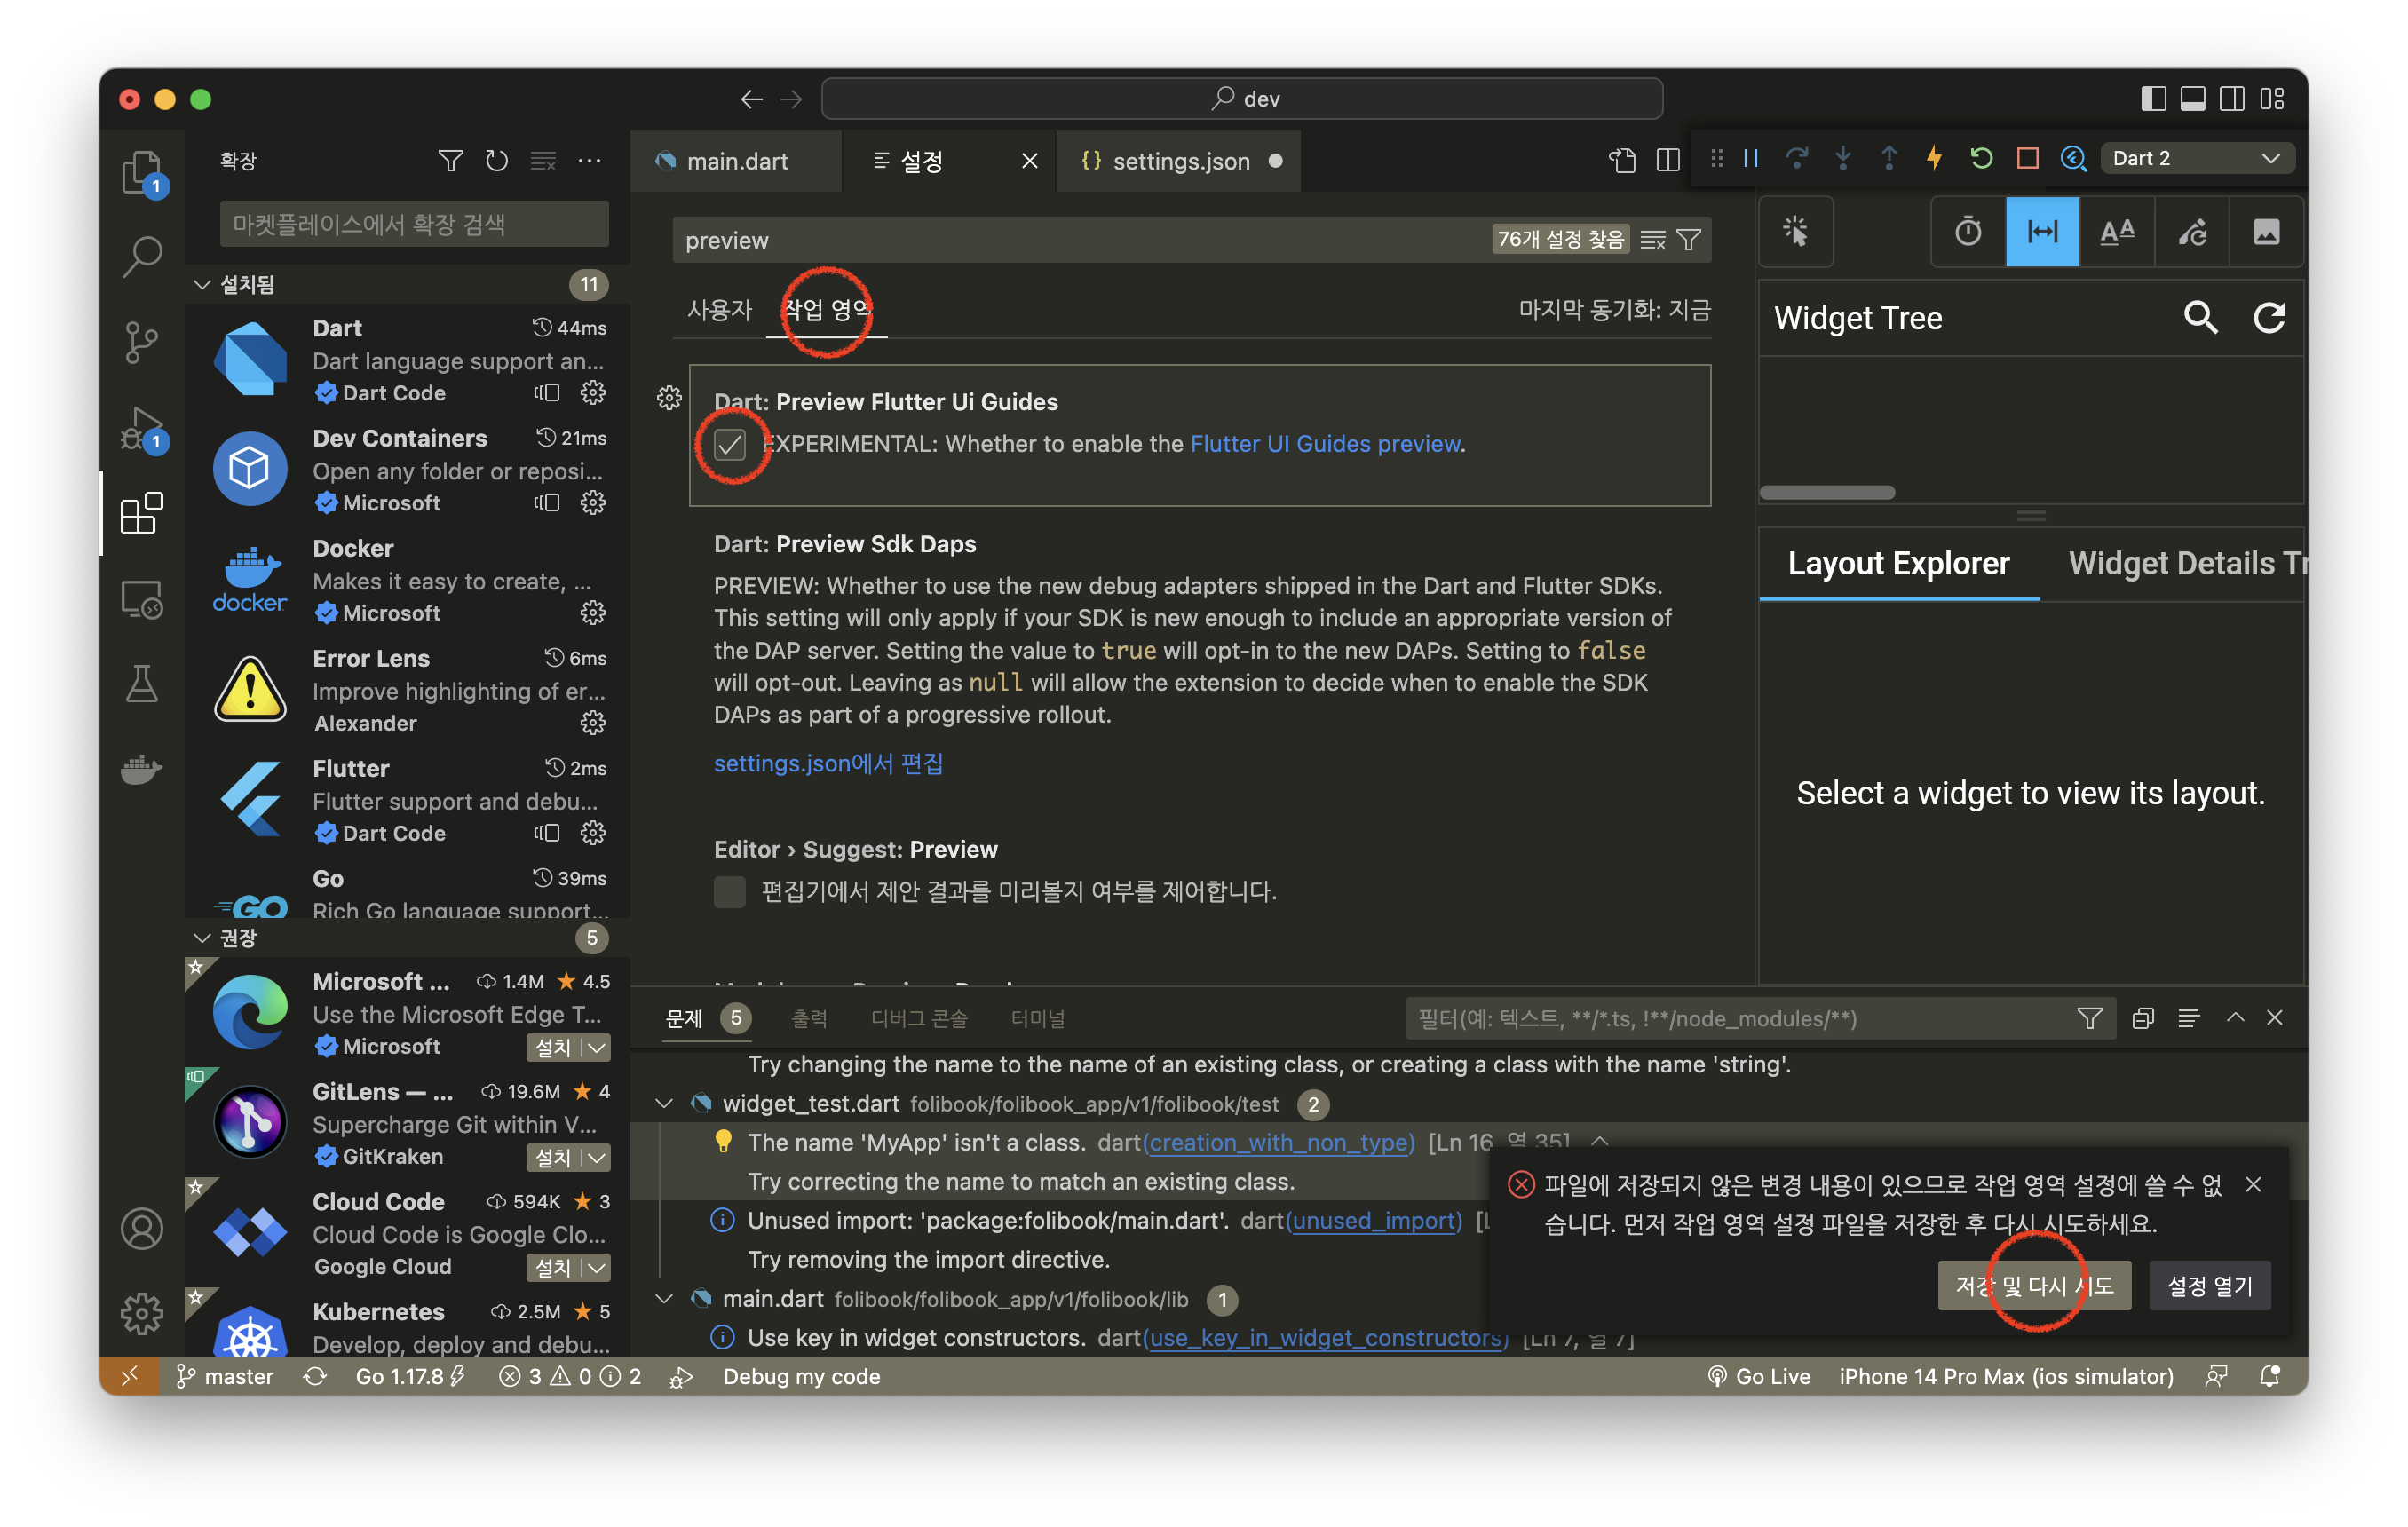Image resolution: width=2408 pixels, height=1527 pixels.
Task: Refresh the extensions list
Action: point(497,160)
